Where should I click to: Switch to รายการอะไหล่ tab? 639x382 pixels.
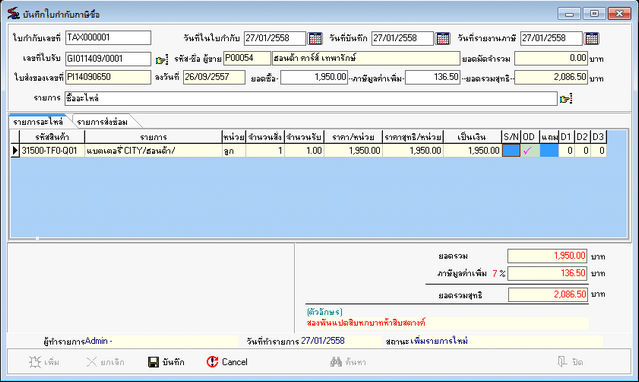pos(37,121)
